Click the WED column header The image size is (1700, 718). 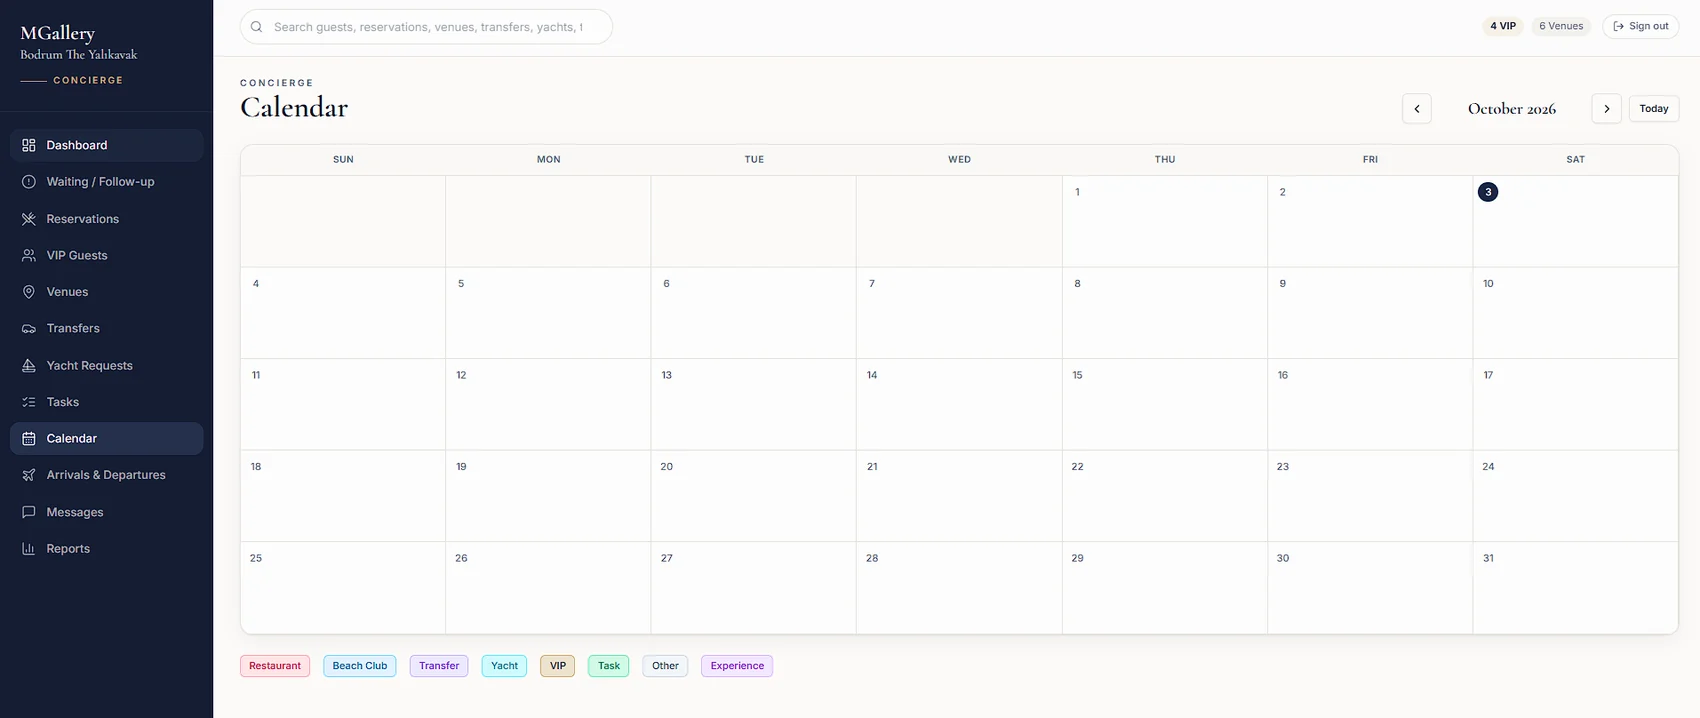click(x=960, y=160)
